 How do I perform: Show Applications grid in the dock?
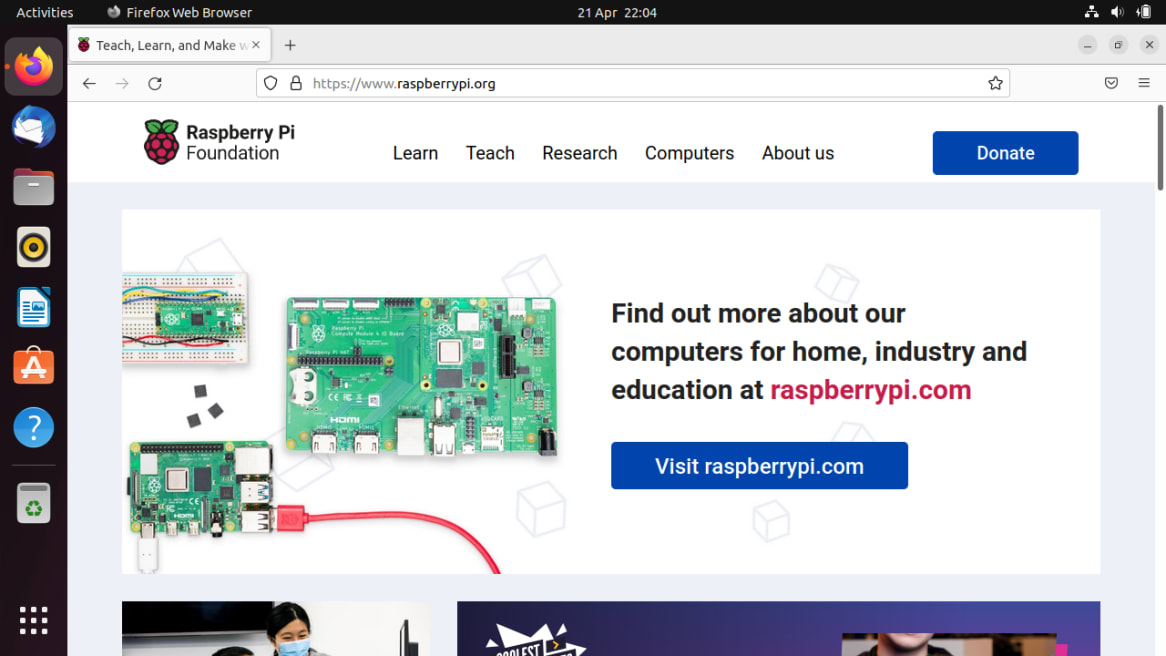click(33, 620)
